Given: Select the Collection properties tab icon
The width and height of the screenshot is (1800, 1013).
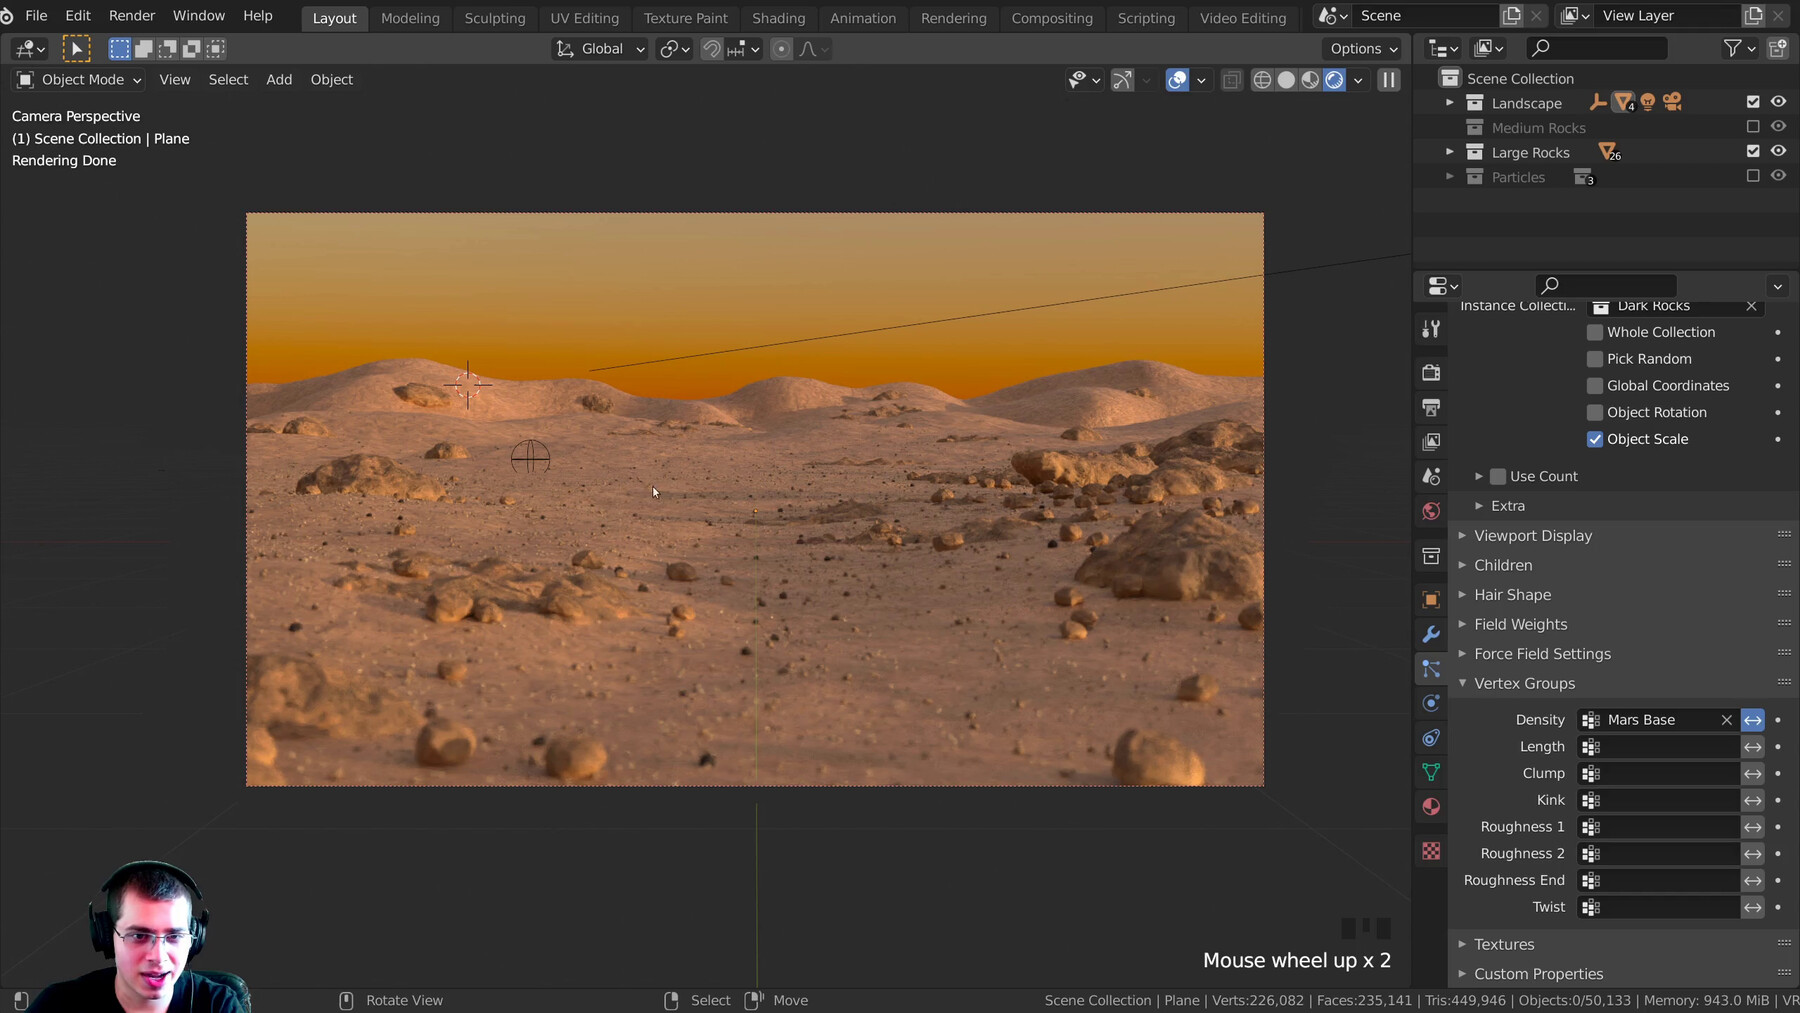Looking at the screenshot, I should 1431,555.
